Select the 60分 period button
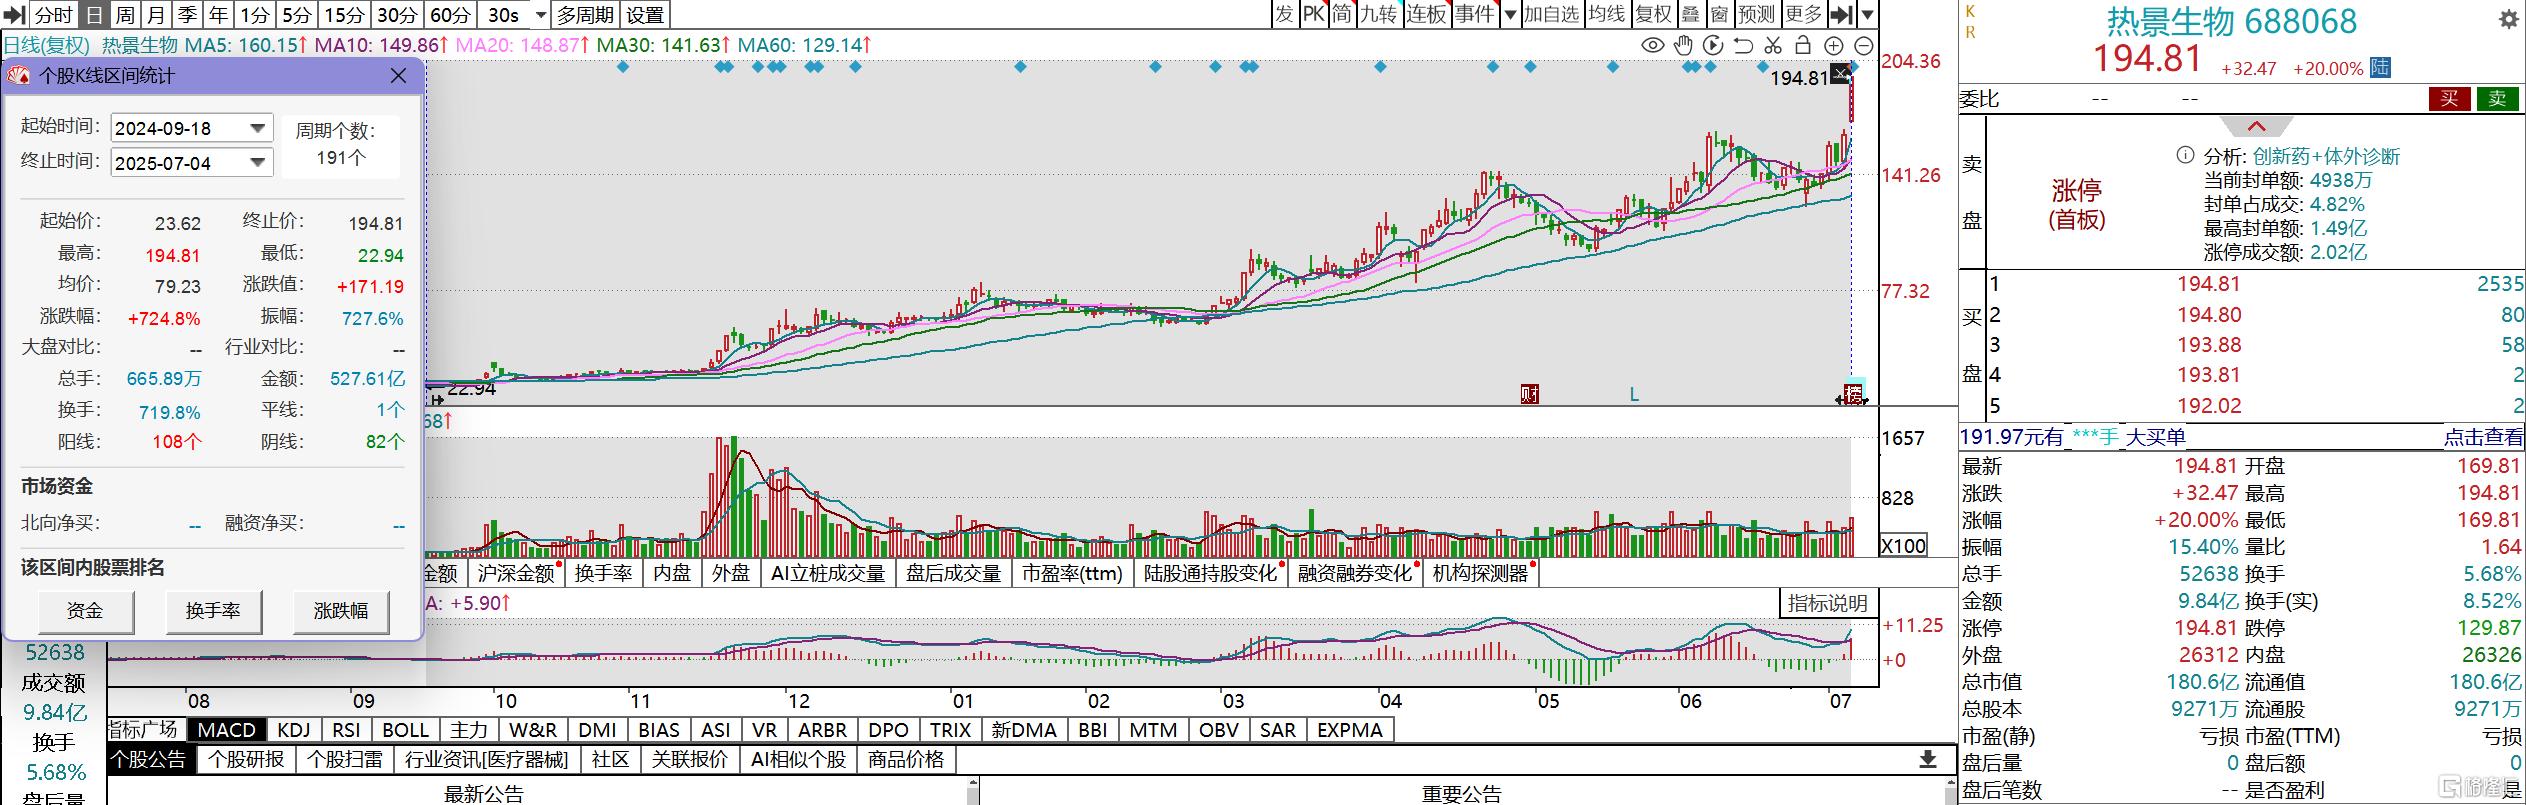Screen dimensions: 2526x805 (450, 15)
